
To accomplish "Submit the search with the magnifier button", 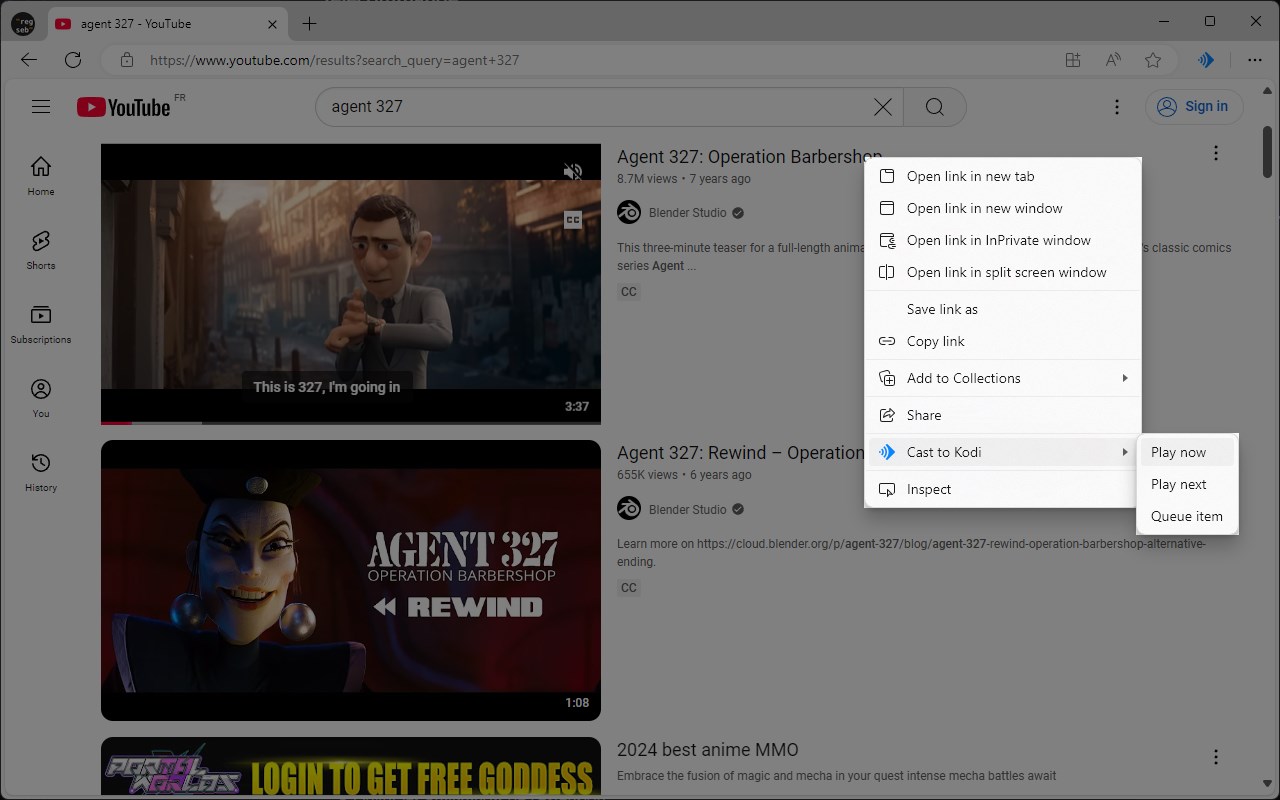I will (935, 107).
